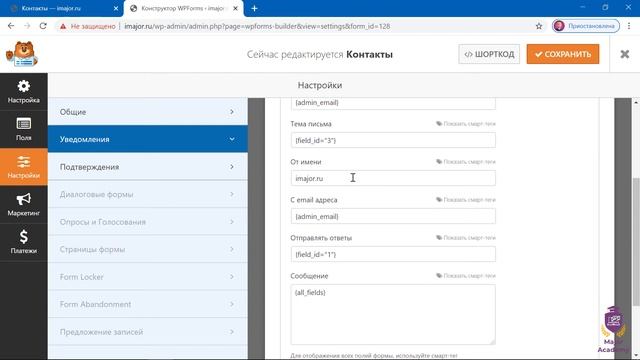Screen dimensions: 640x360
Task: Click the scrollbar up arrow
Action: pyautogui.click(x=636, y=102)
